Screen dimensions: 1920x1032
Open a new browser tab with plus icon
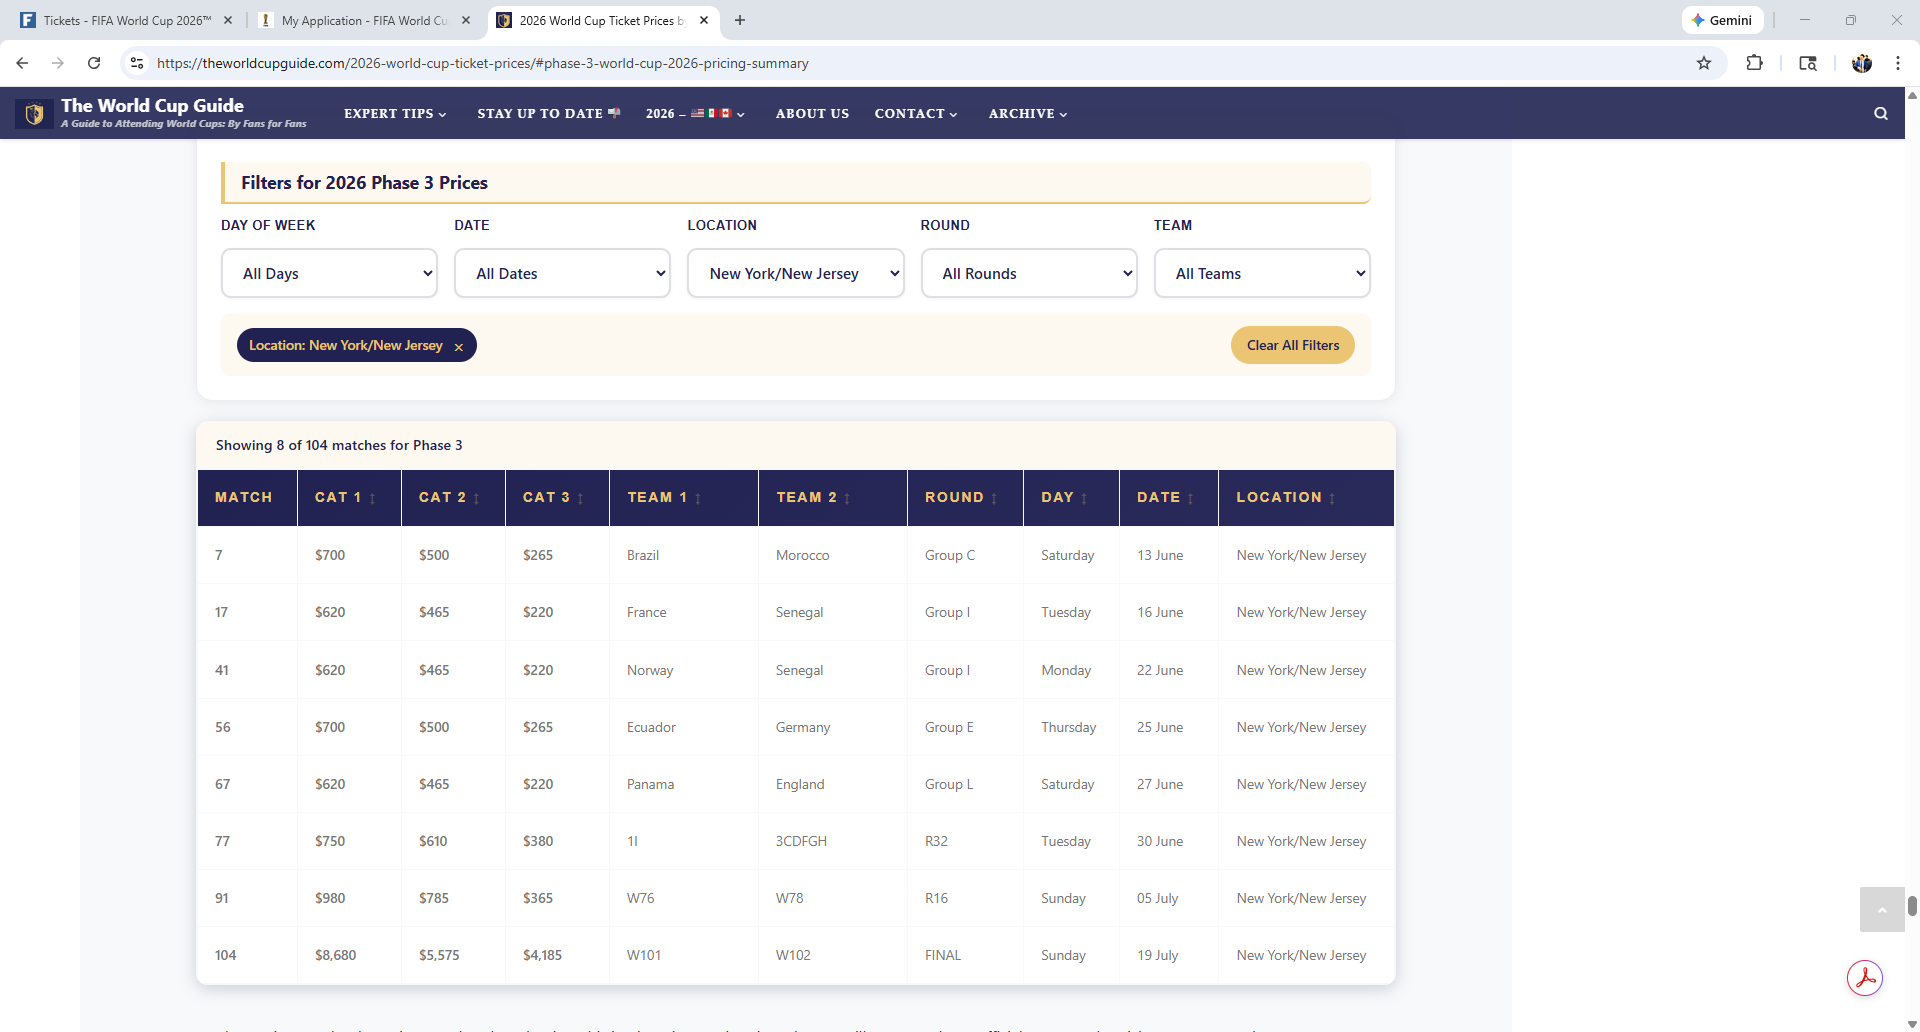point(740,20)
